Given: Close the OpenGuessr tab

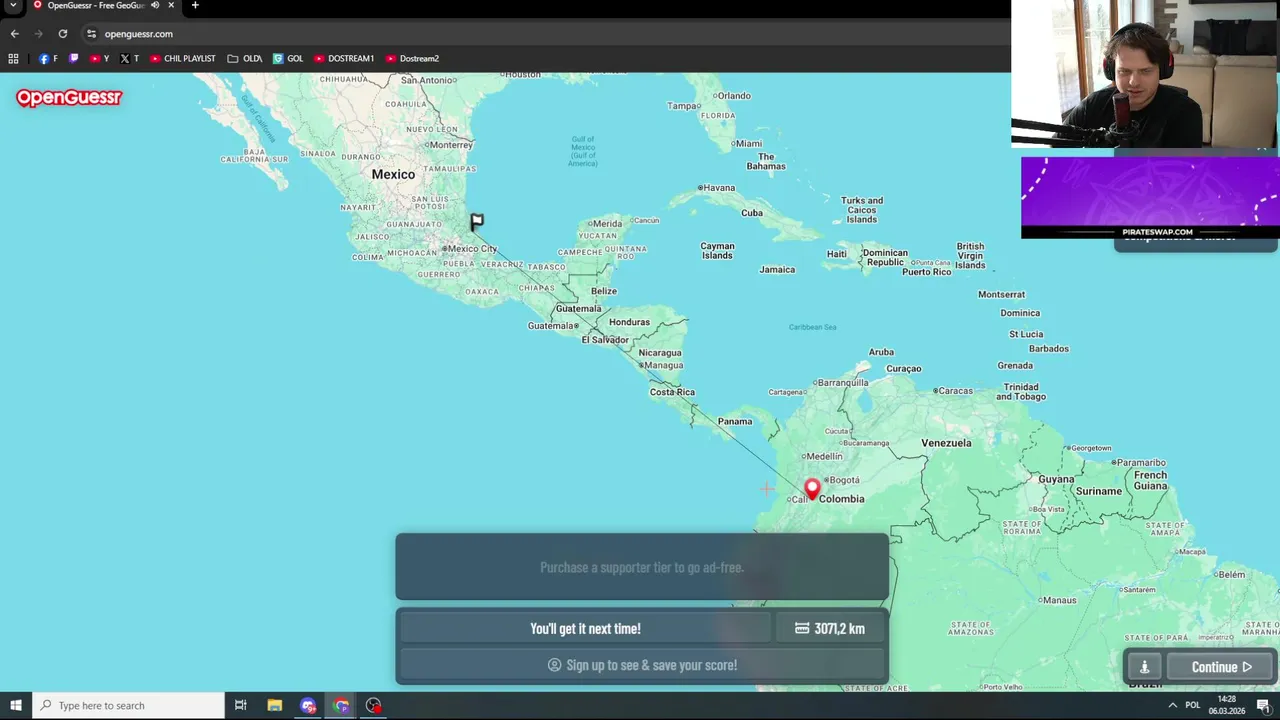Looking at the screenshot, I should point(171,5).
